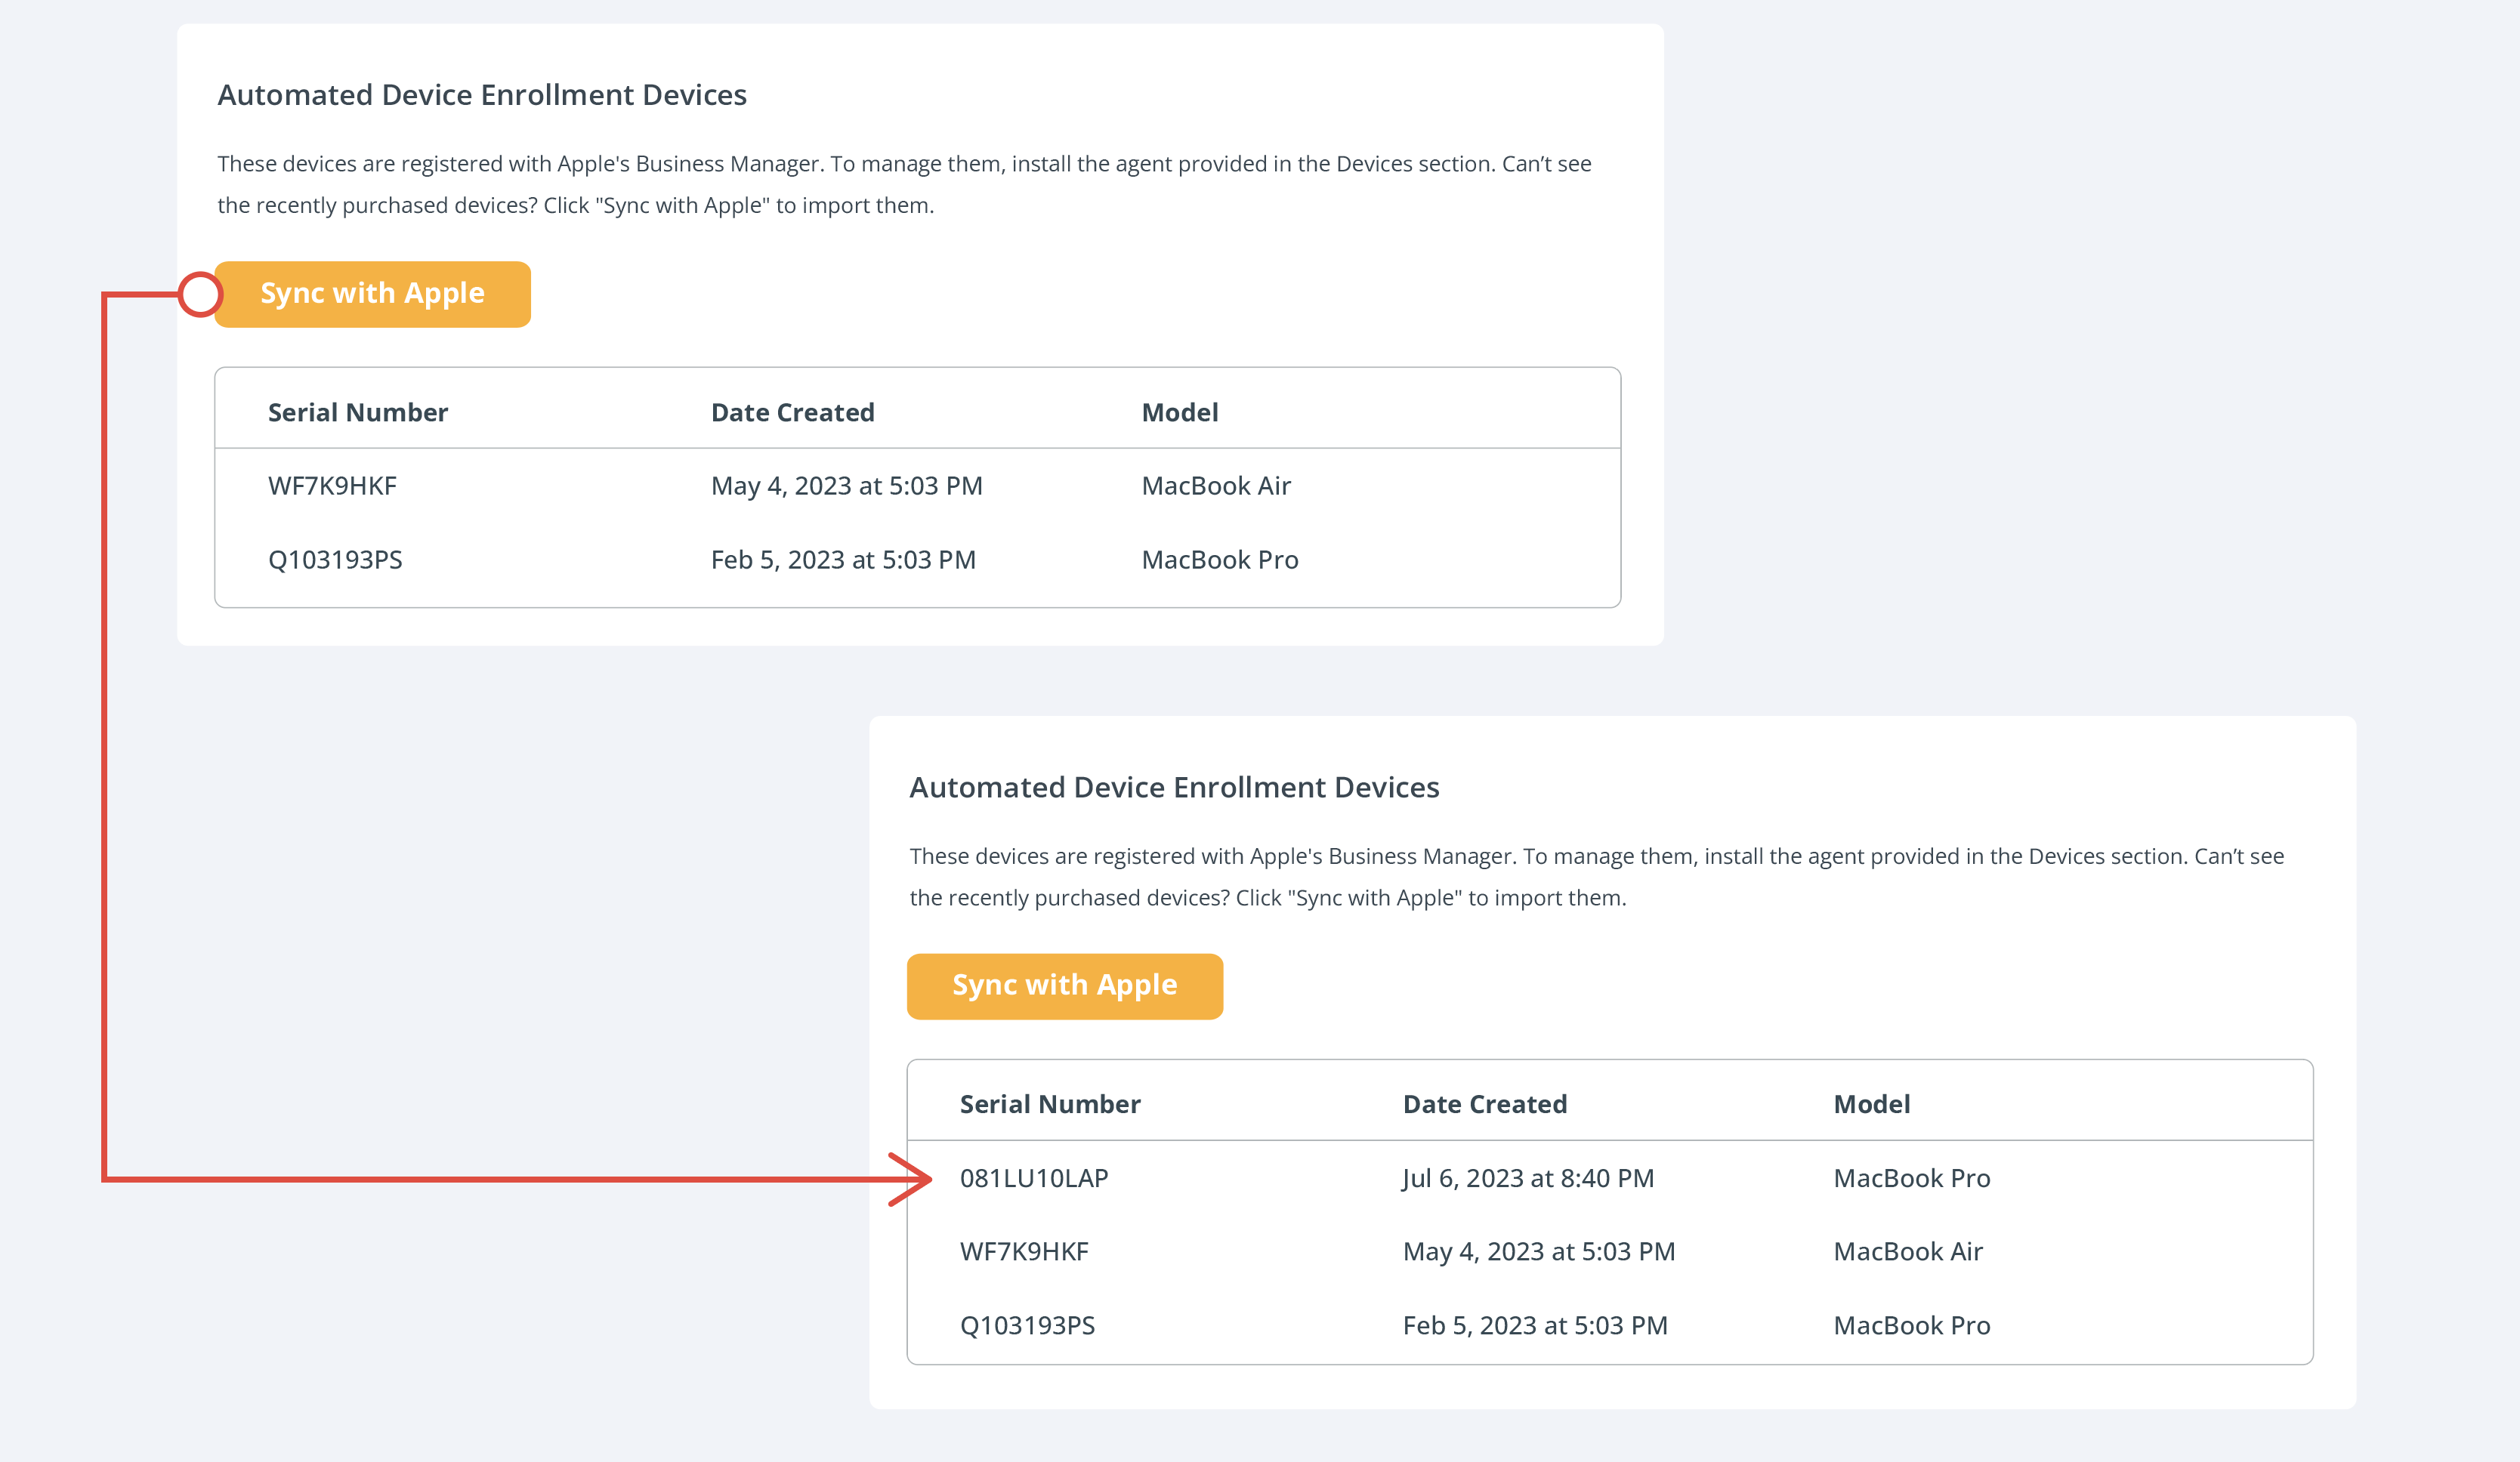Viewport: 2520px width, 1462px height.
Task: Click Serial Number header in upper table
Action: (x=357, y=412)
